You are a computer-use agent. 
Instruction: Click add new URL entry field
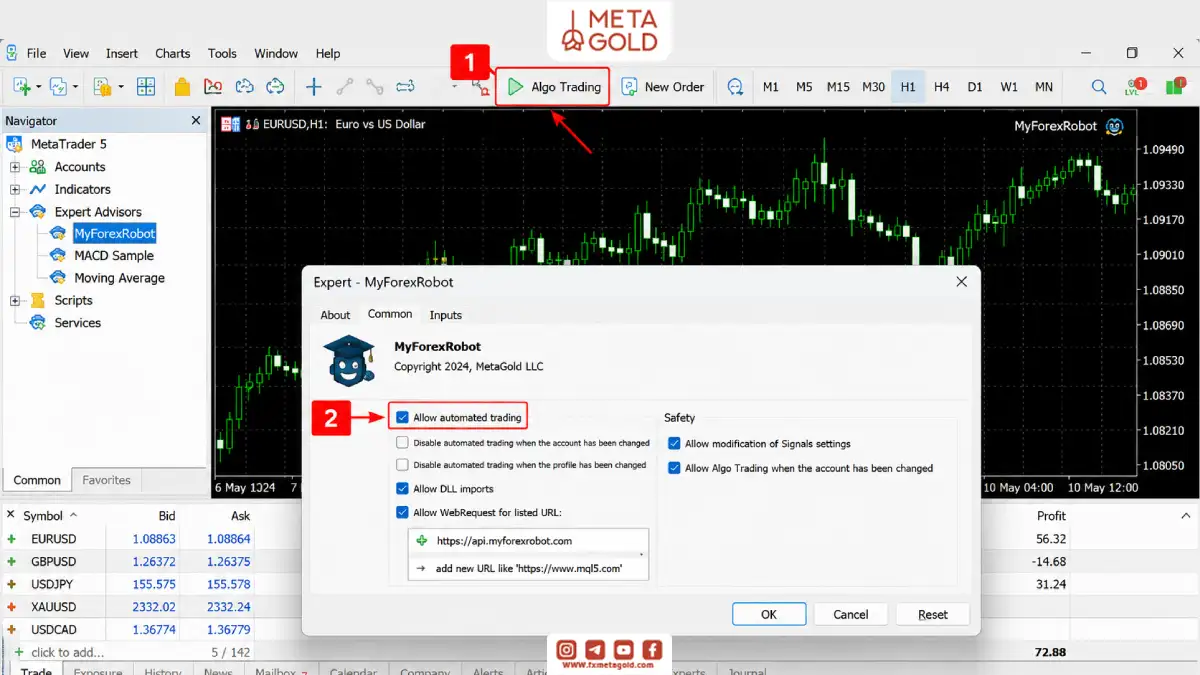tap(528, 568)
